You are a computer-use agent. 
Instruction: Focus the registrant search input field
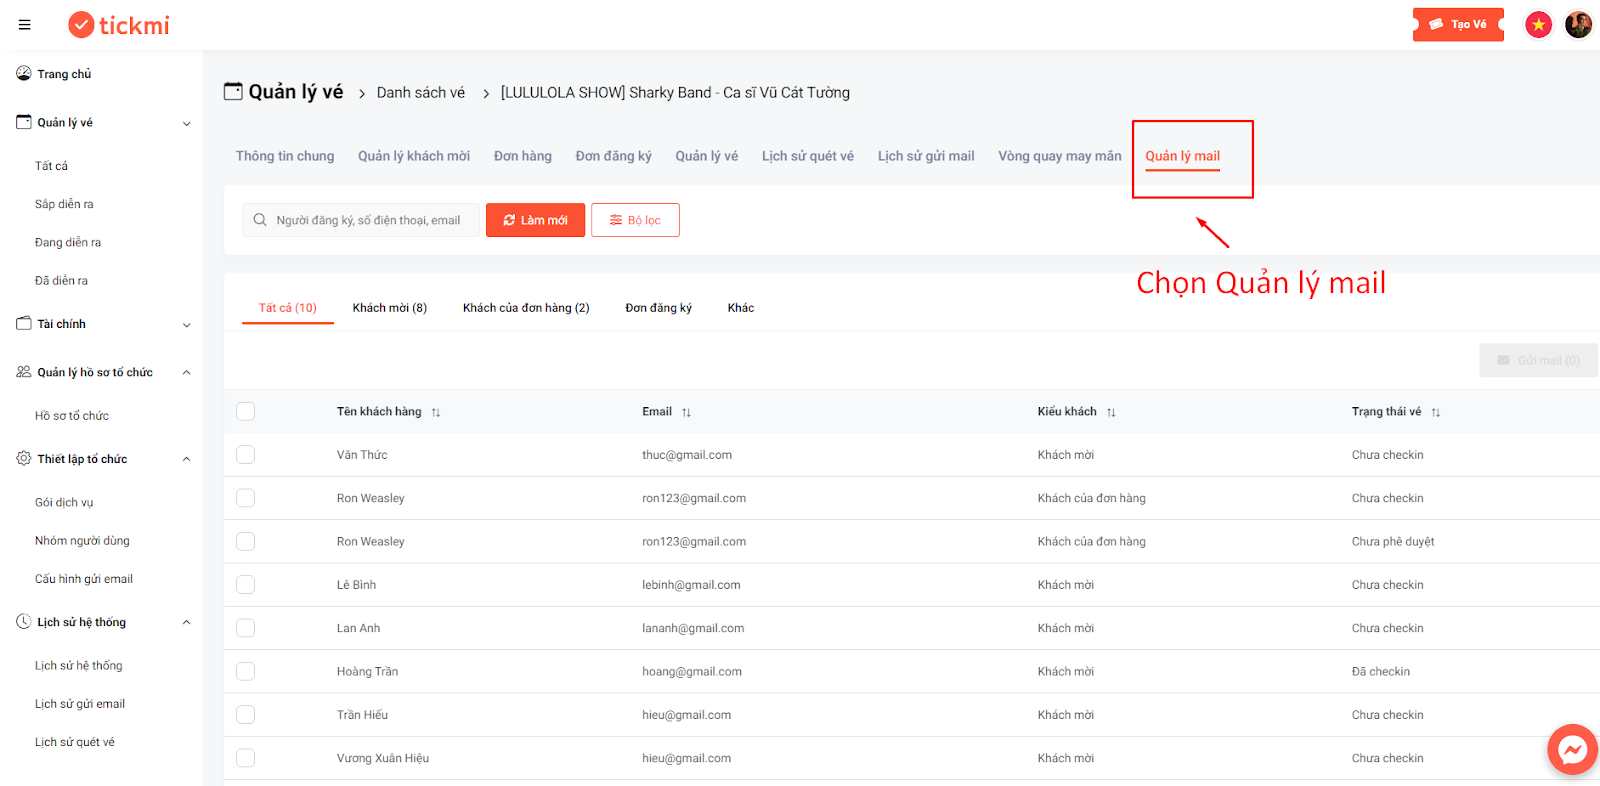pyautogui.click(x=361, y=220)
